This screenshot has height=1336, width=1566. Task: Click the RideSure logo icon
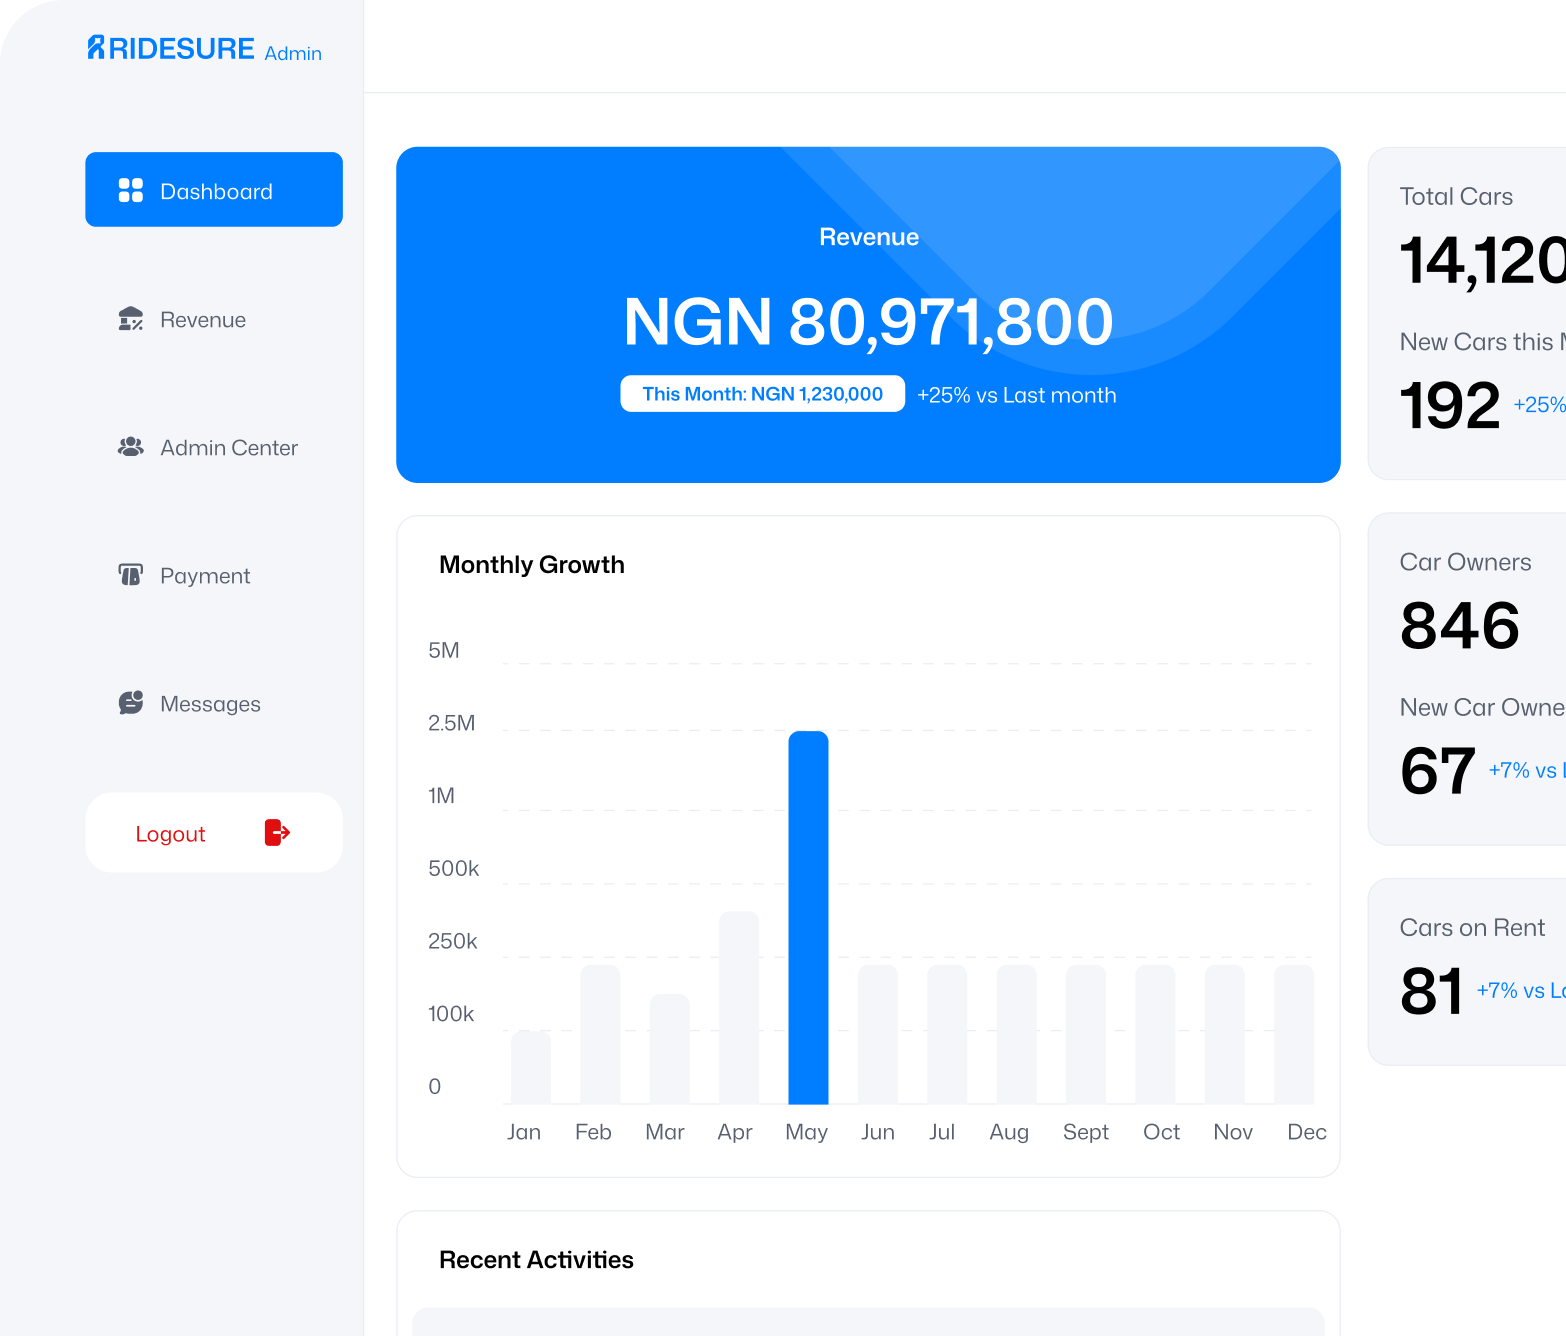point(96,48)
